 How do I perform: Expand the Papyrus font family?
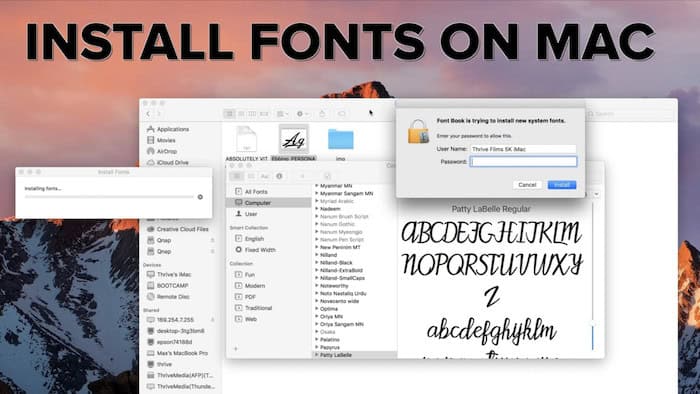317,347
